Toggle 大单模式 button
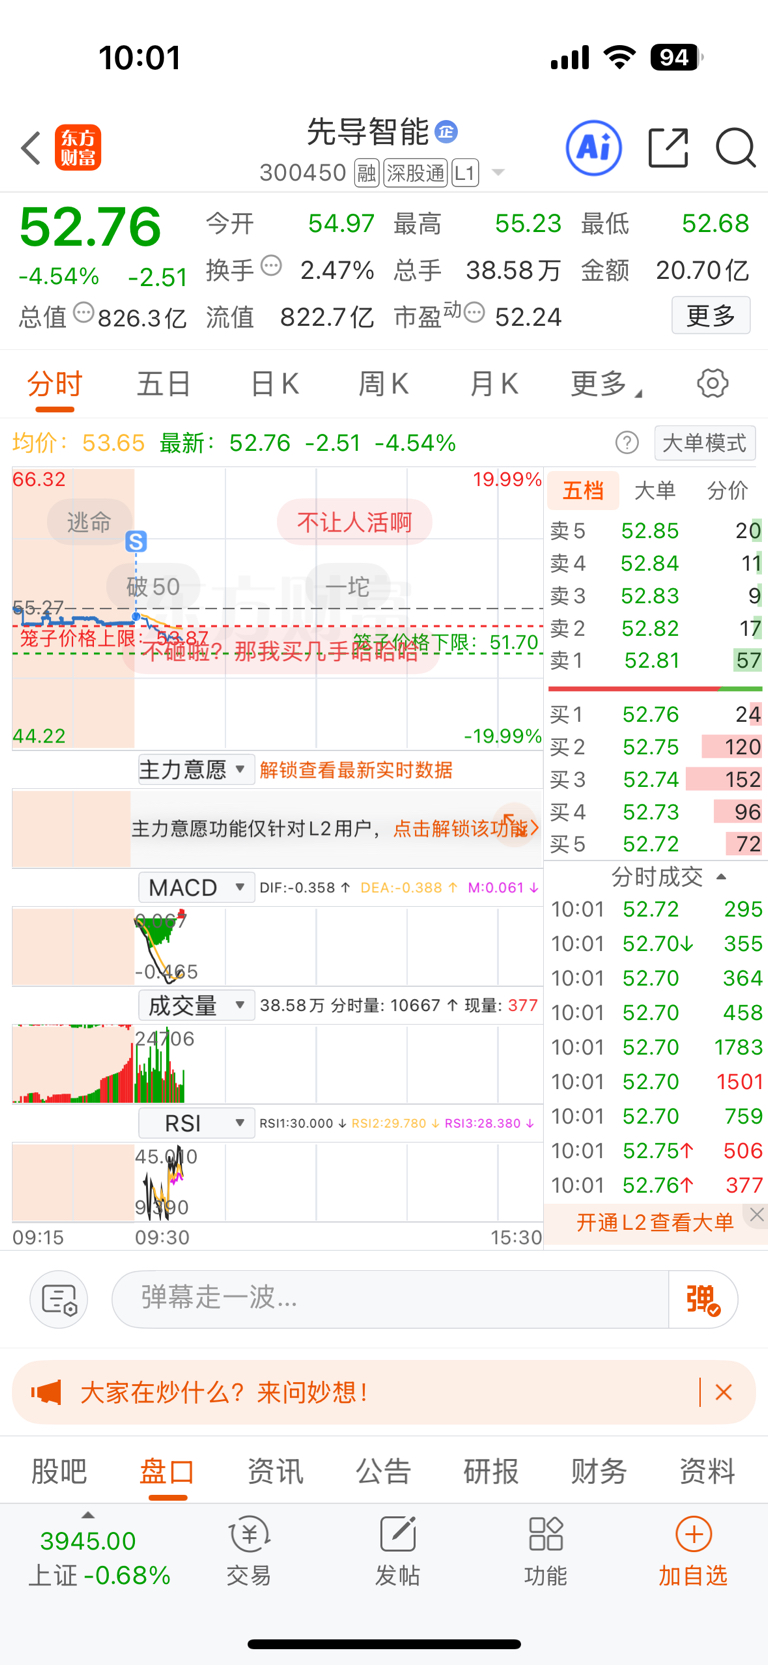The height and width of the screenshot is (1665, 769). coord(705,442)
